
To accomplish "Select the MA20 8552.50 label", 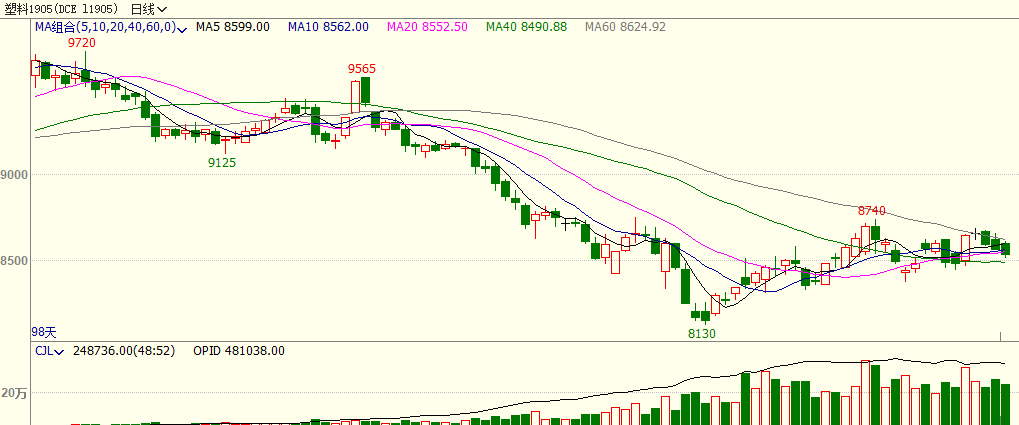I will (427, 27).
